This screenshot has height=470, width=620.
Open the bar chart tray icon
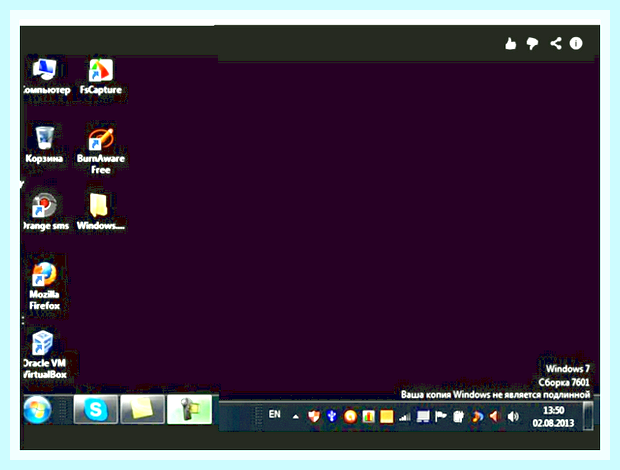pyautogui.click(x=369, y=416)
